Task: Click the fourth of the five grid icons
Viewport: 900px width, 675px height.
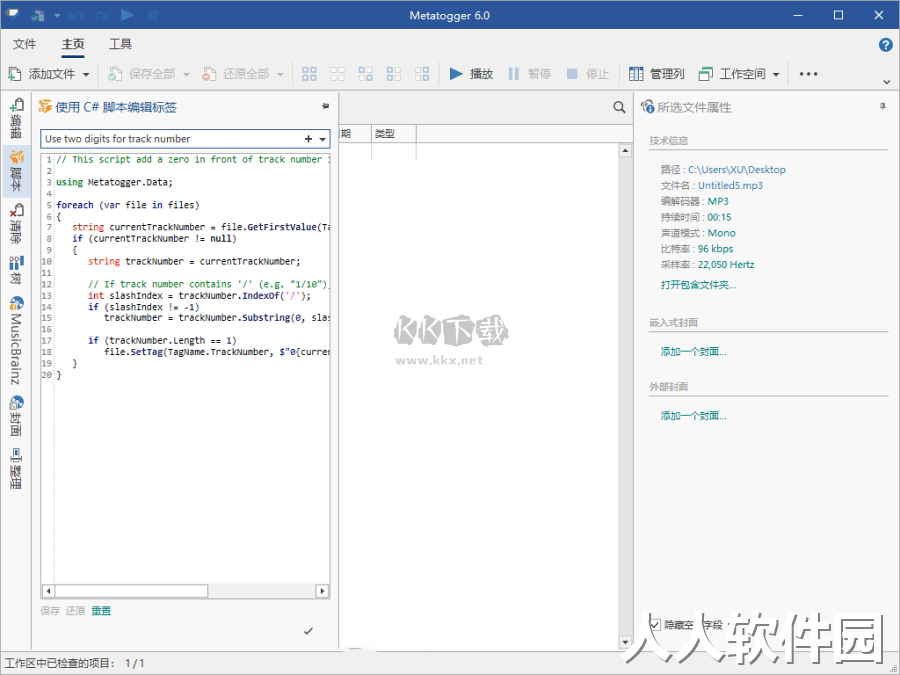Action: [394, 74]
